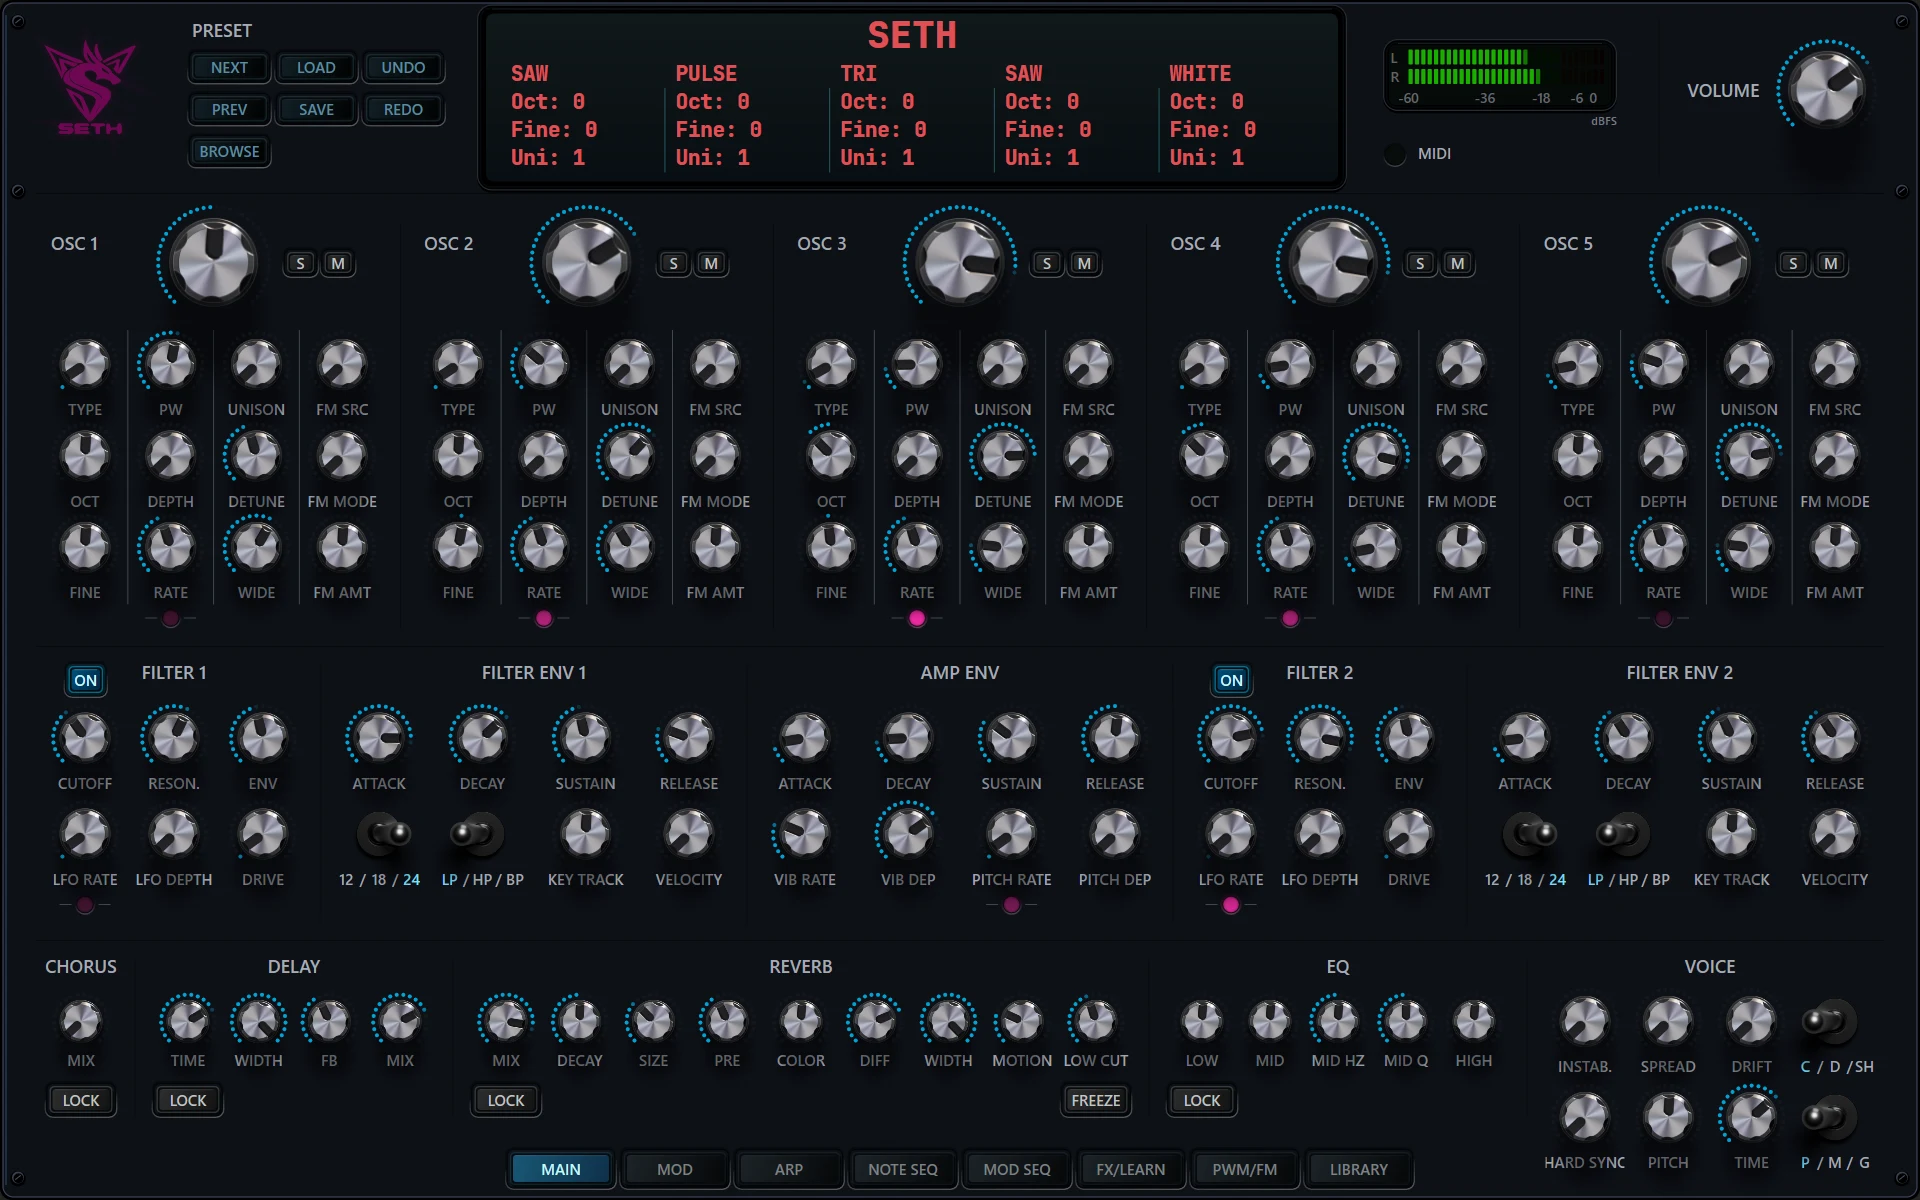
Task: Open the NOTE SEQ tab
Action: [x=903, y=1169]
